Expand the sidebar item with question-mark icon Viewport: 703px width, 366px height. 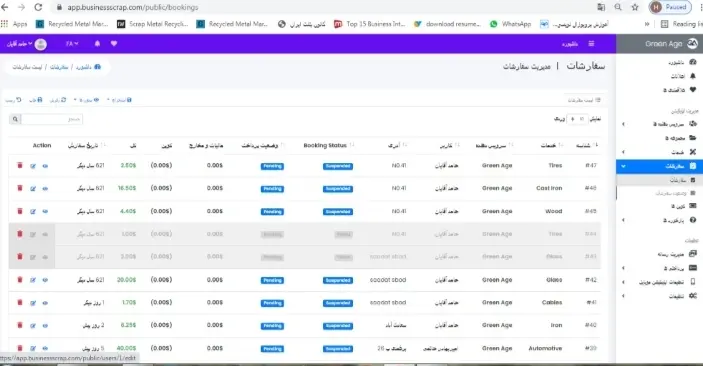tap(659, 220)
